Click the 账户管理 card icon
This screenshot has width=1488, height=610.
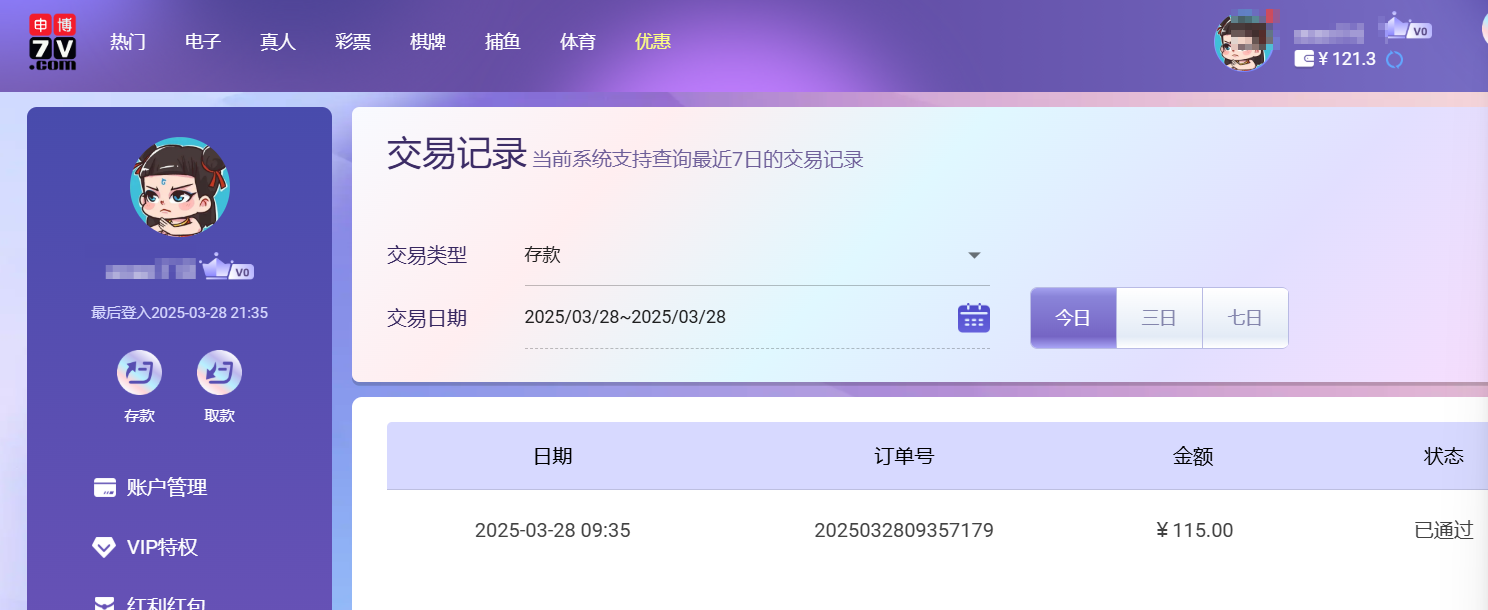(104, 488)
